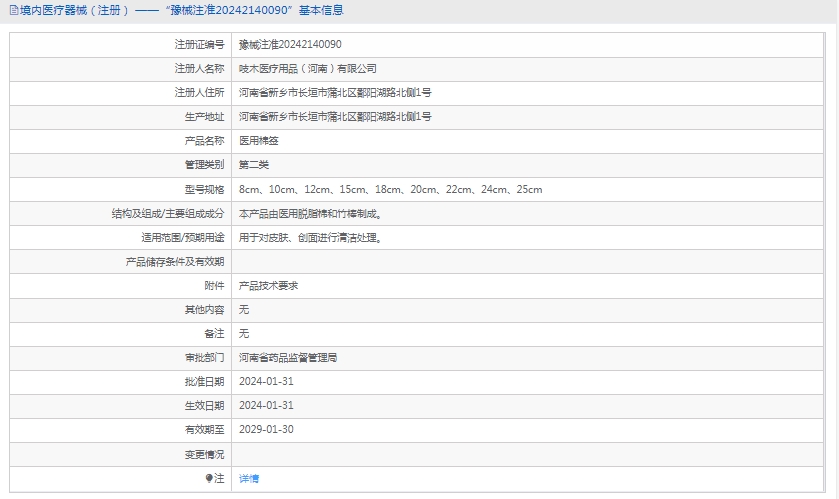Click the document icon beside the page title
Image resolution: width=839 pixels, height=499 pixels.
coord(12,10)
